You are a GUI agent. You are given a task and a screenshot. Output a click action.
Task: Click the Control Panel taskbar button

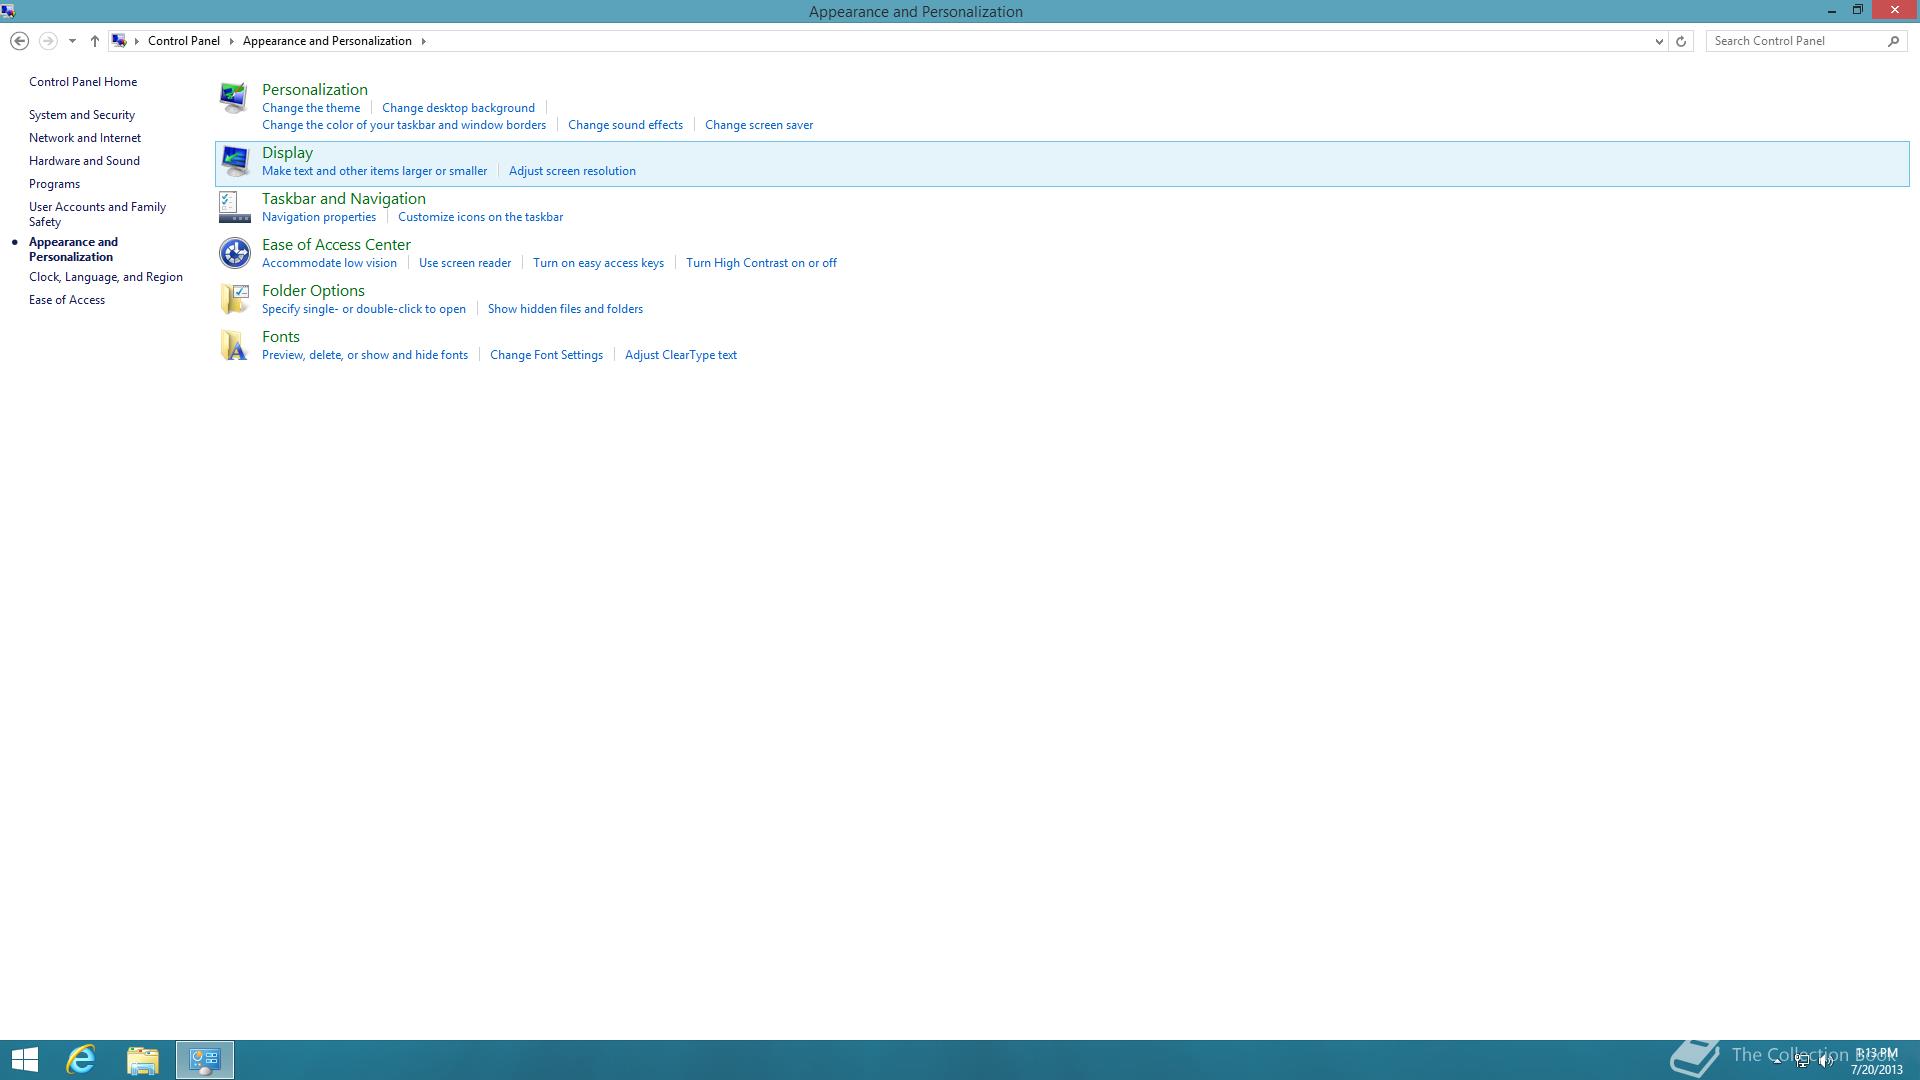pyautogui.click(x=205, y=1060)
